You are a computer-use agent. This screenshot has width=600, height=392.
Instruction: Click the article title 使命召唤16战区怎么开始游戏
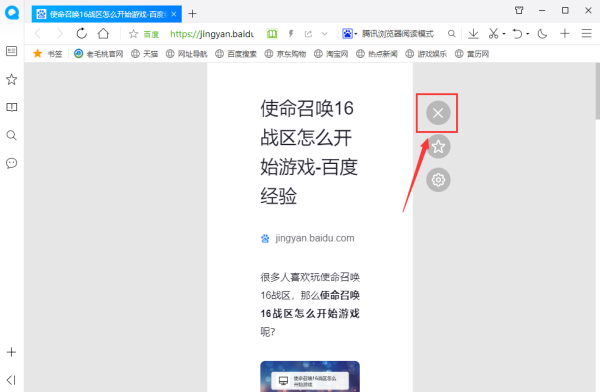[x=309, y=152]
